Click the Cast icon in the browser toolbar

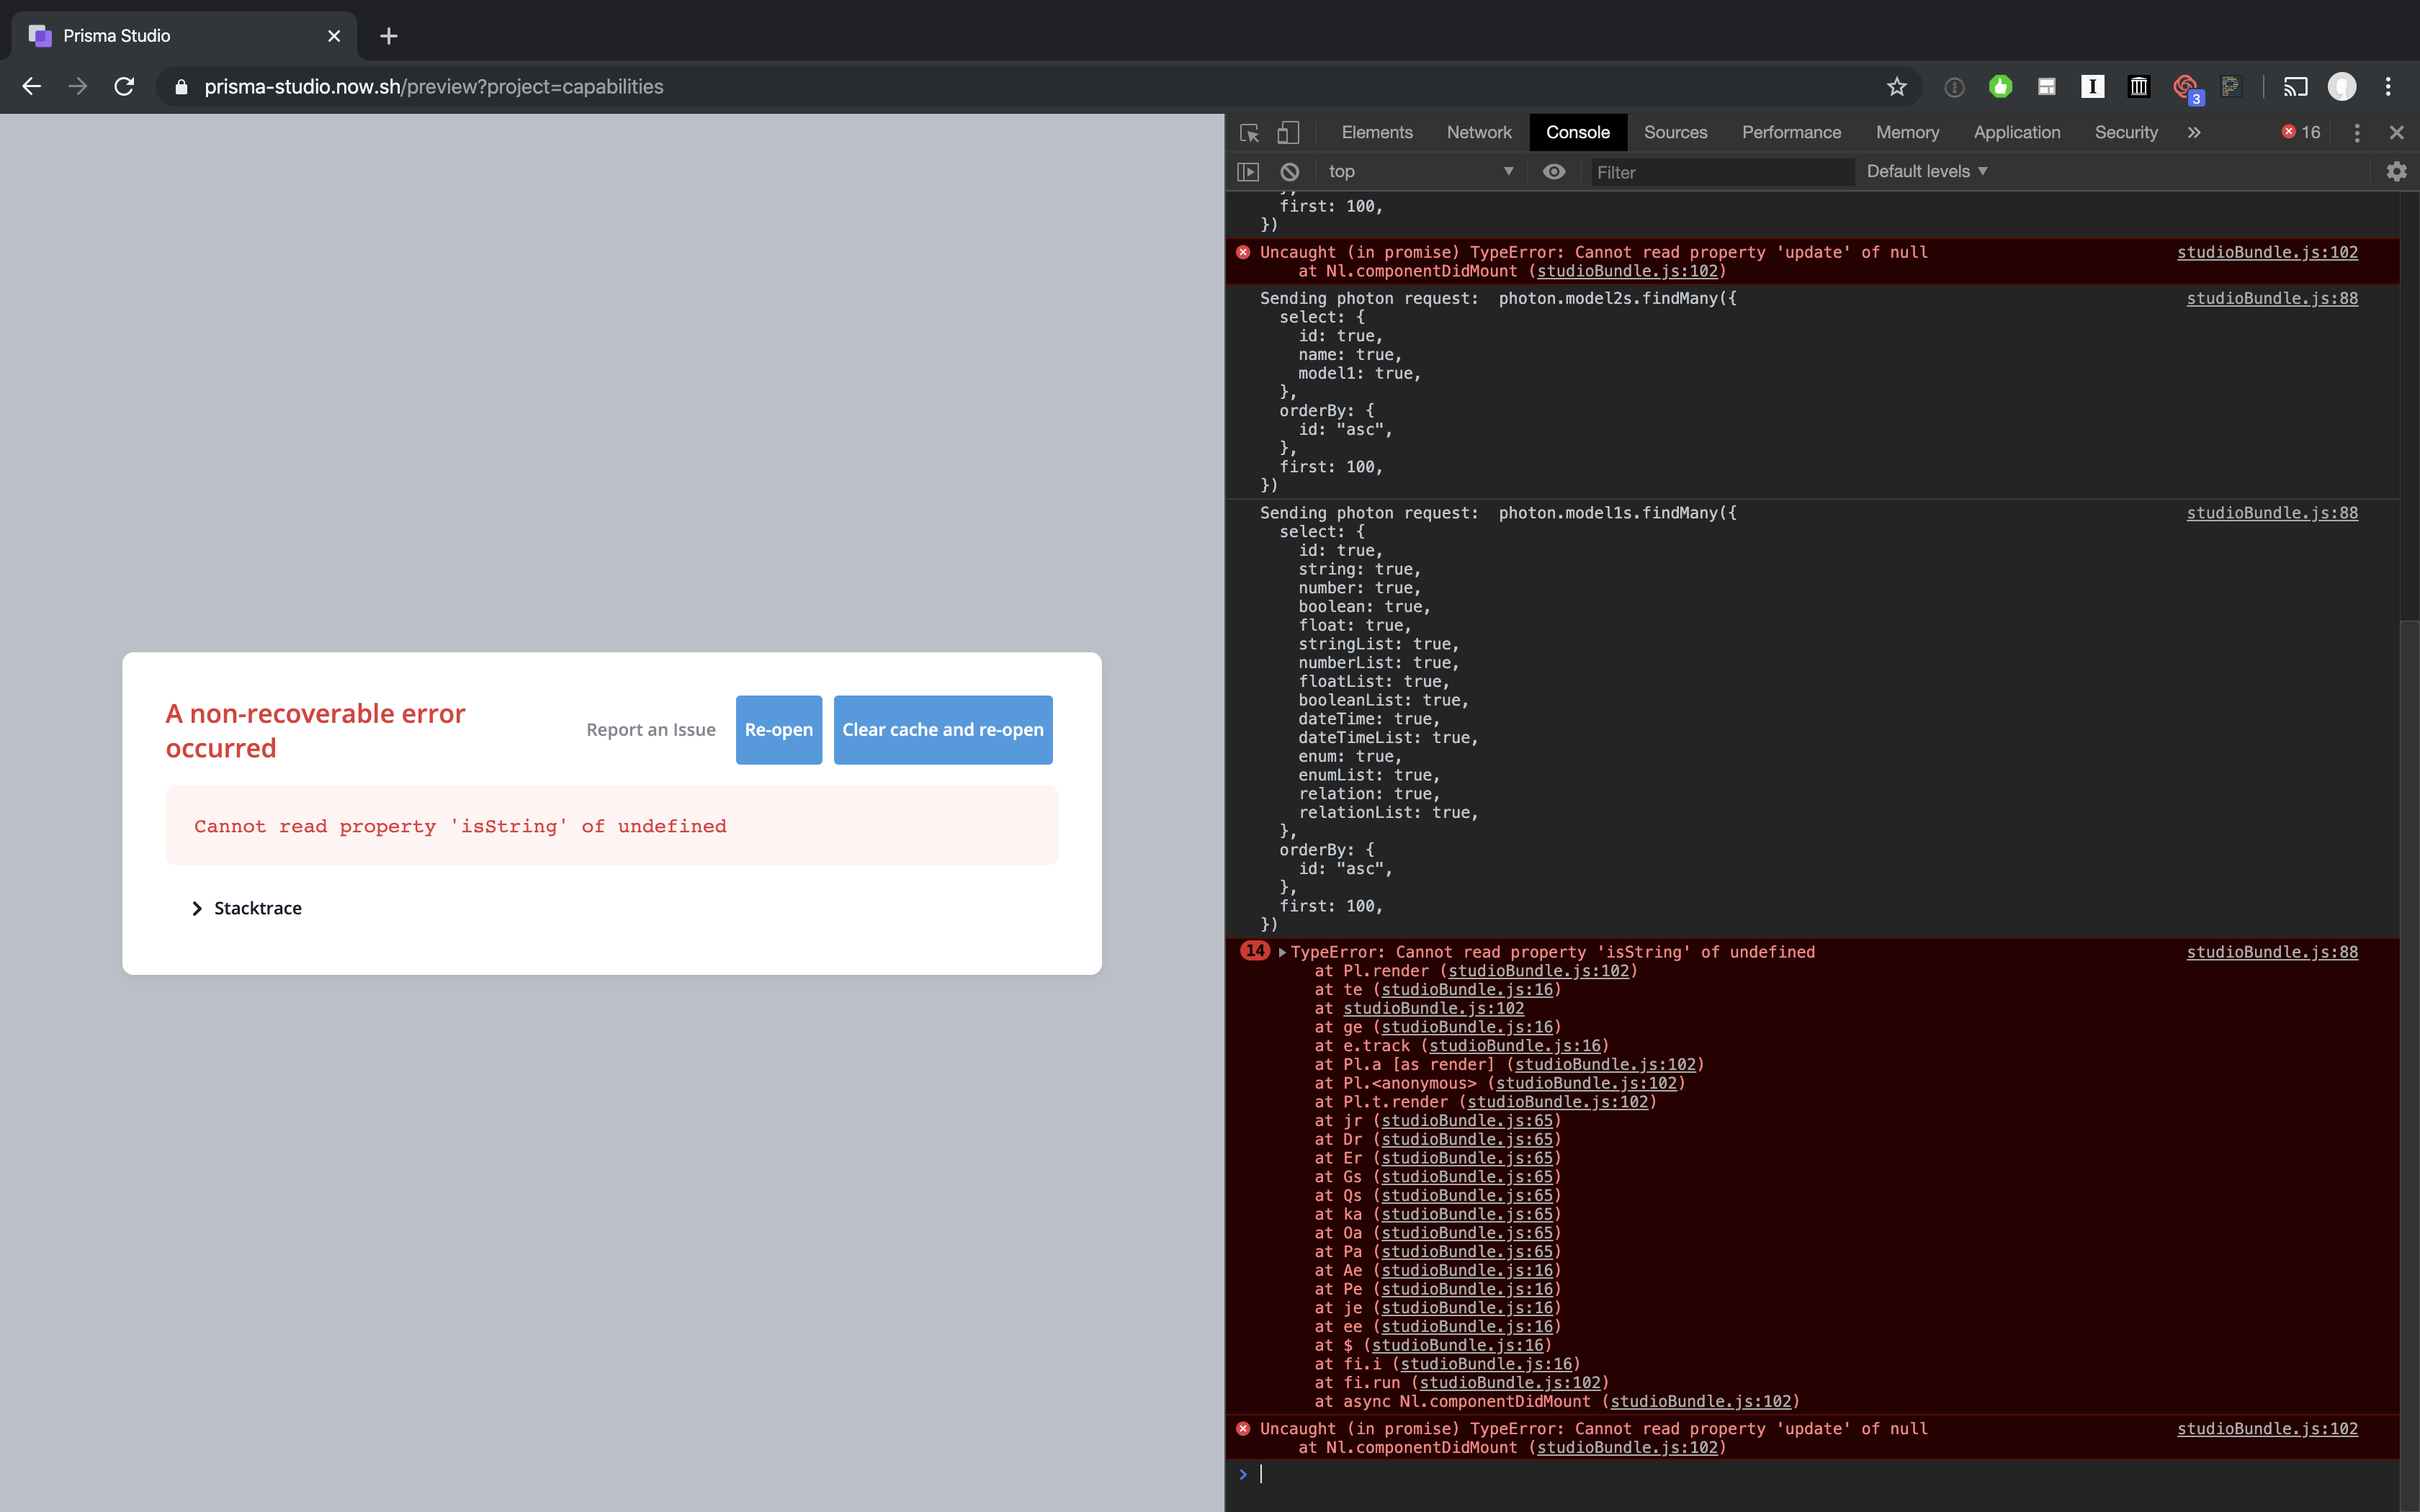tap(2294, 87)
